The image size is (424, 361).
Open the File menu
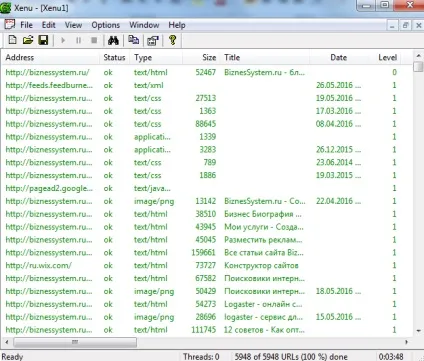(x=26, y=25)
